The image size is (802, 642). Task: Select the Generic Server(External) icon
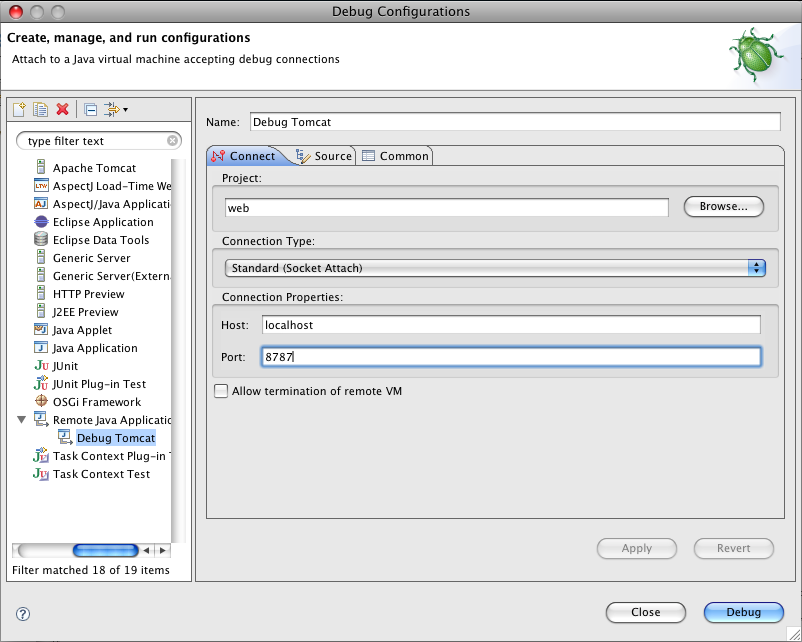coord(41,275)
